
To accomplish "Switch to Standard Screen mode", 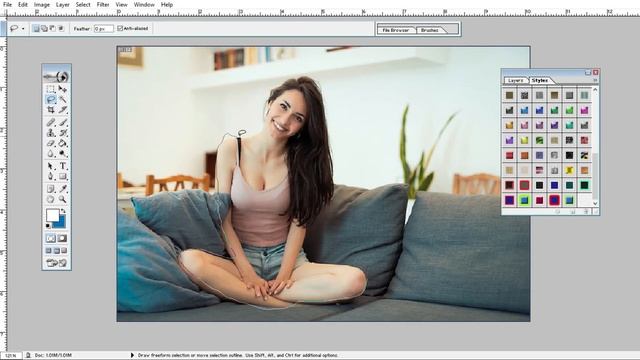I will click(49, 251).
